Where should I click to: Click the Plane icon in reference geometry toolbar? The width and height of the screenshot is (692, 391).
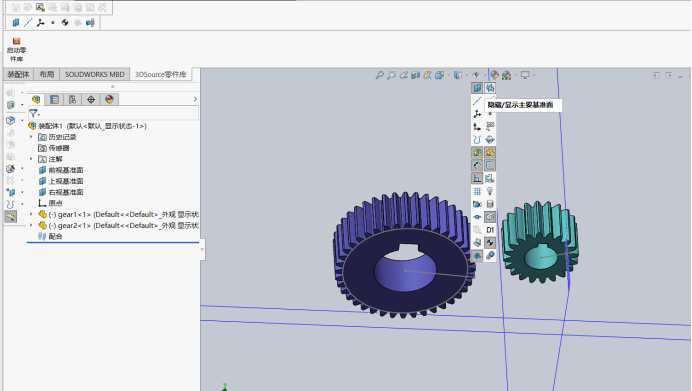16,23
